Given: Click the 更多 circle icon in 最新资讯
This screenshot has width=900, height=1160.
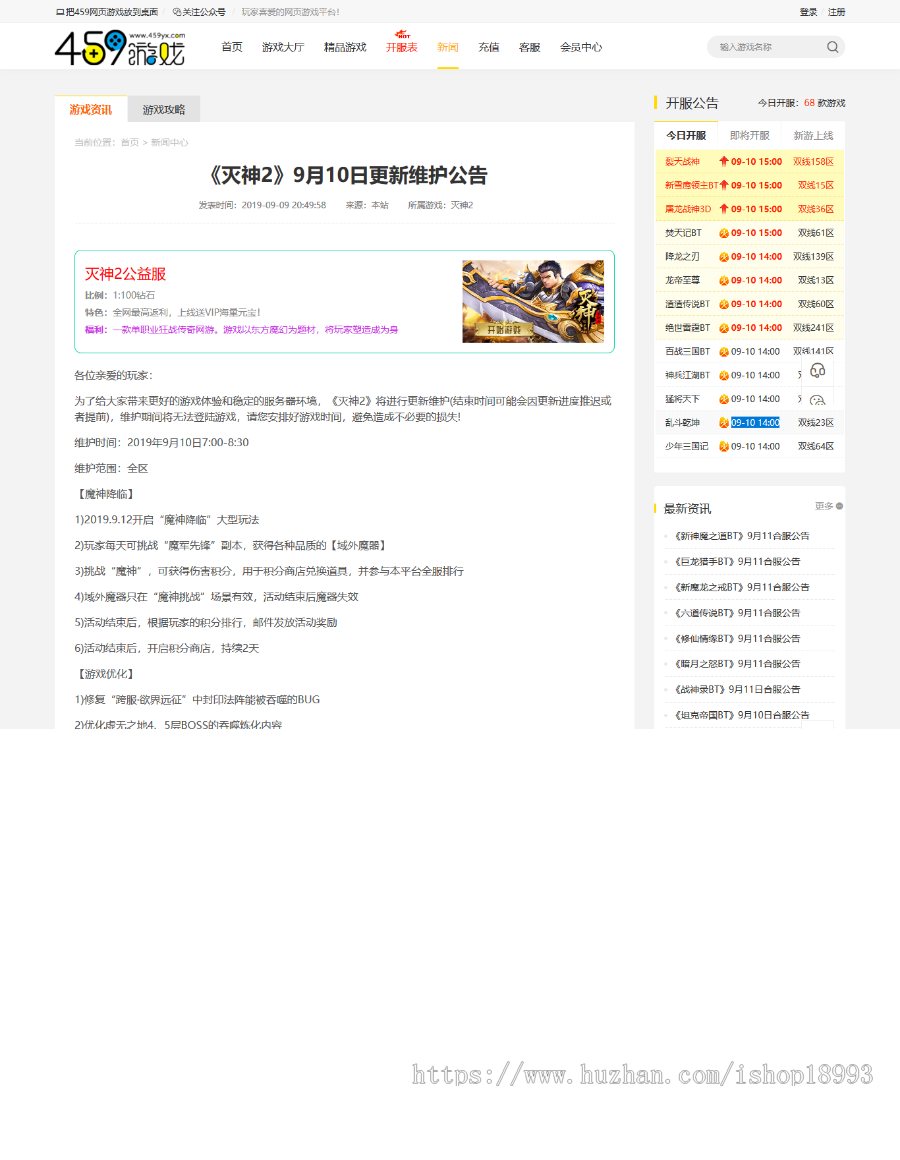Looking at the screenshot, I should point(839,506).
